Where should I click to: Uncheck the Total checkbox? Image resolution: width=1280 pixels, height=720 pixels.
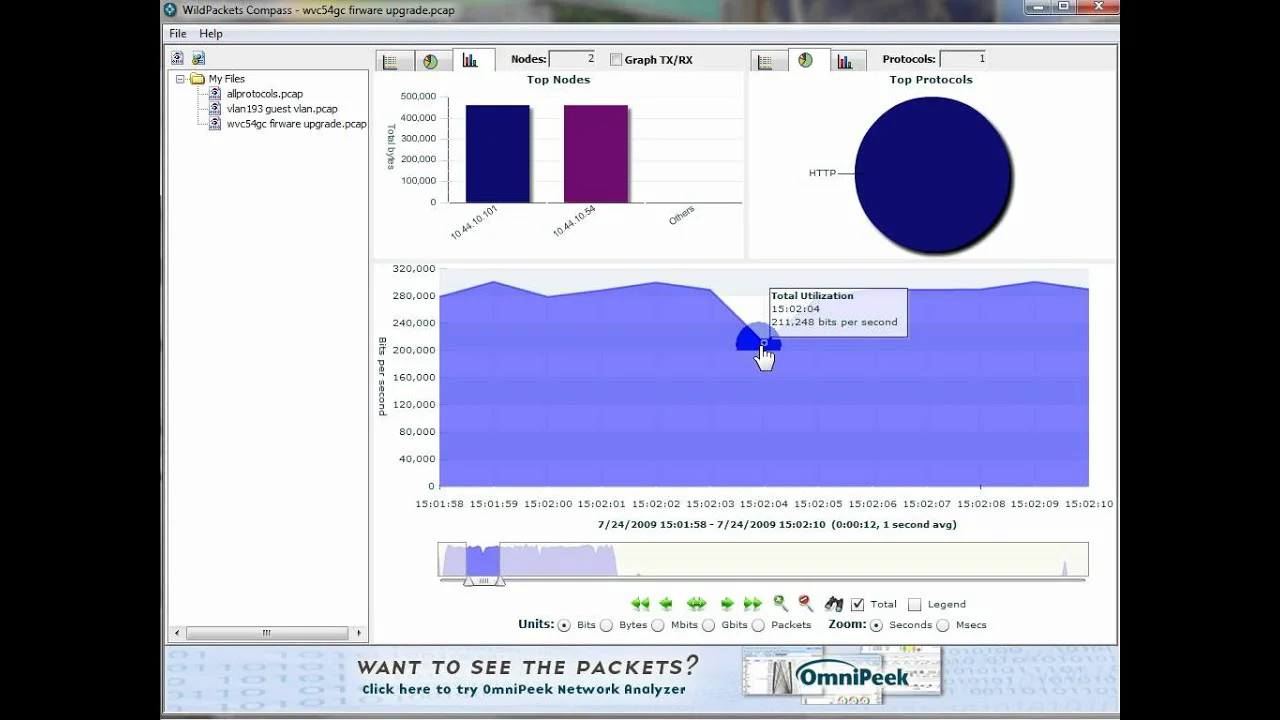[857, 605]
